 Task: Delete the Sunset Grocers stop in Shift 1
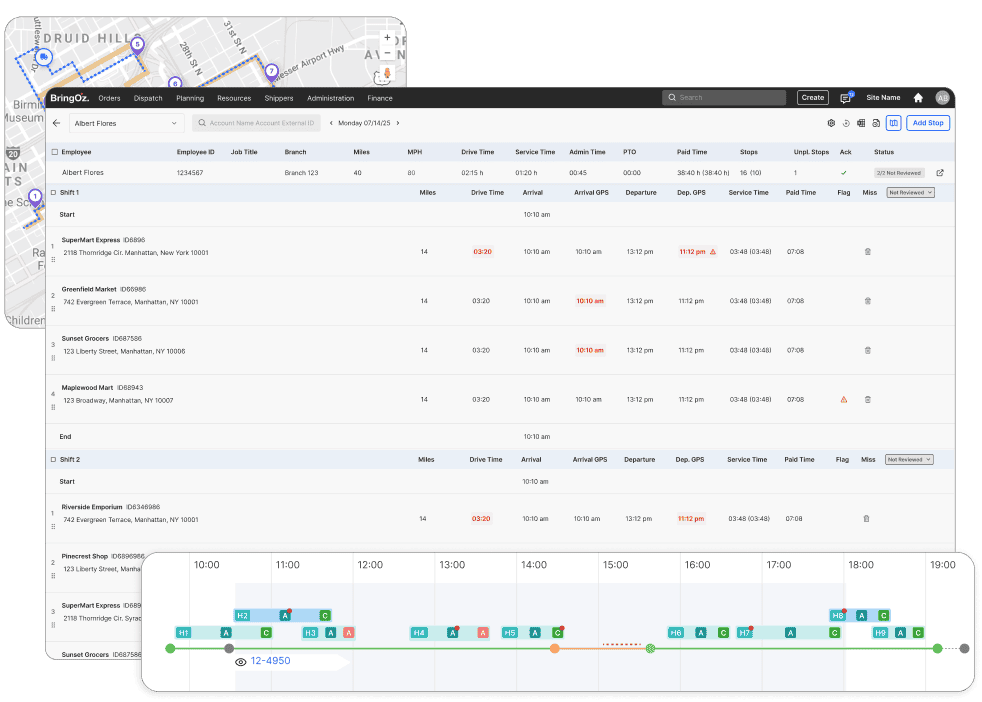(867, 351)
